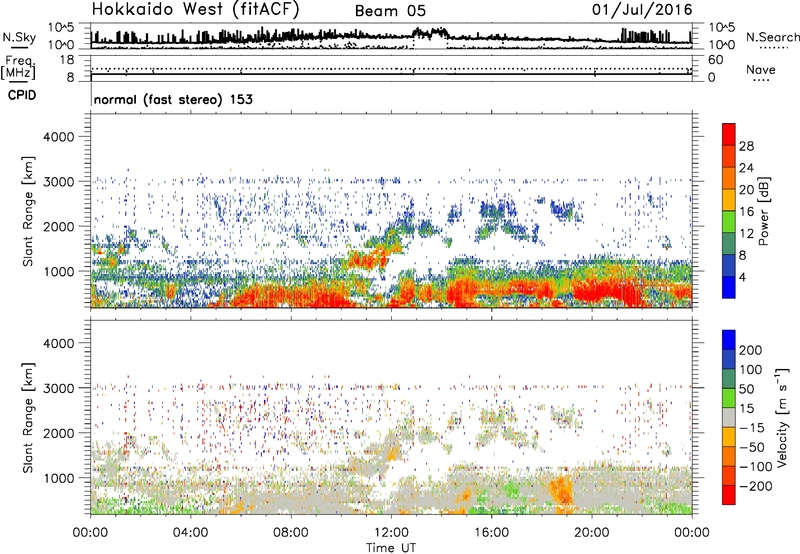Click the '60' Nave axis tick
Screen dimensions: 800x554
tap(715, 60)
